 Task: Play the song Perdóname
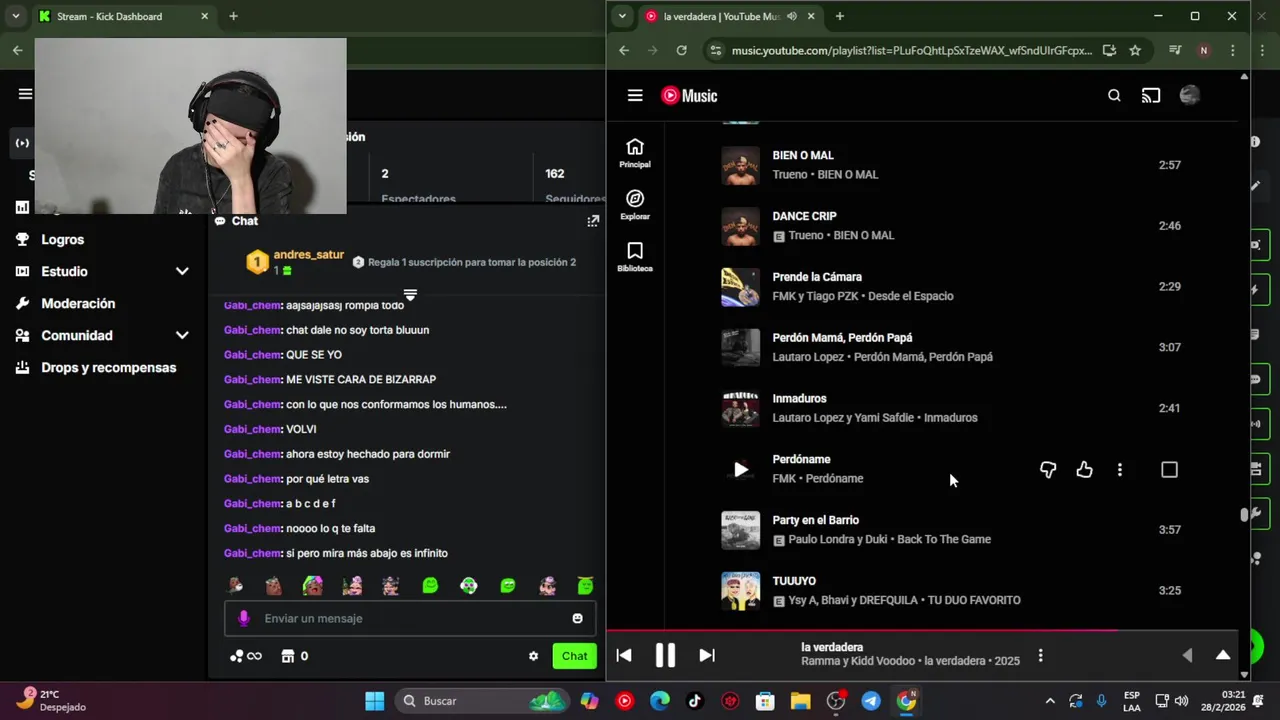pos(740,469)
